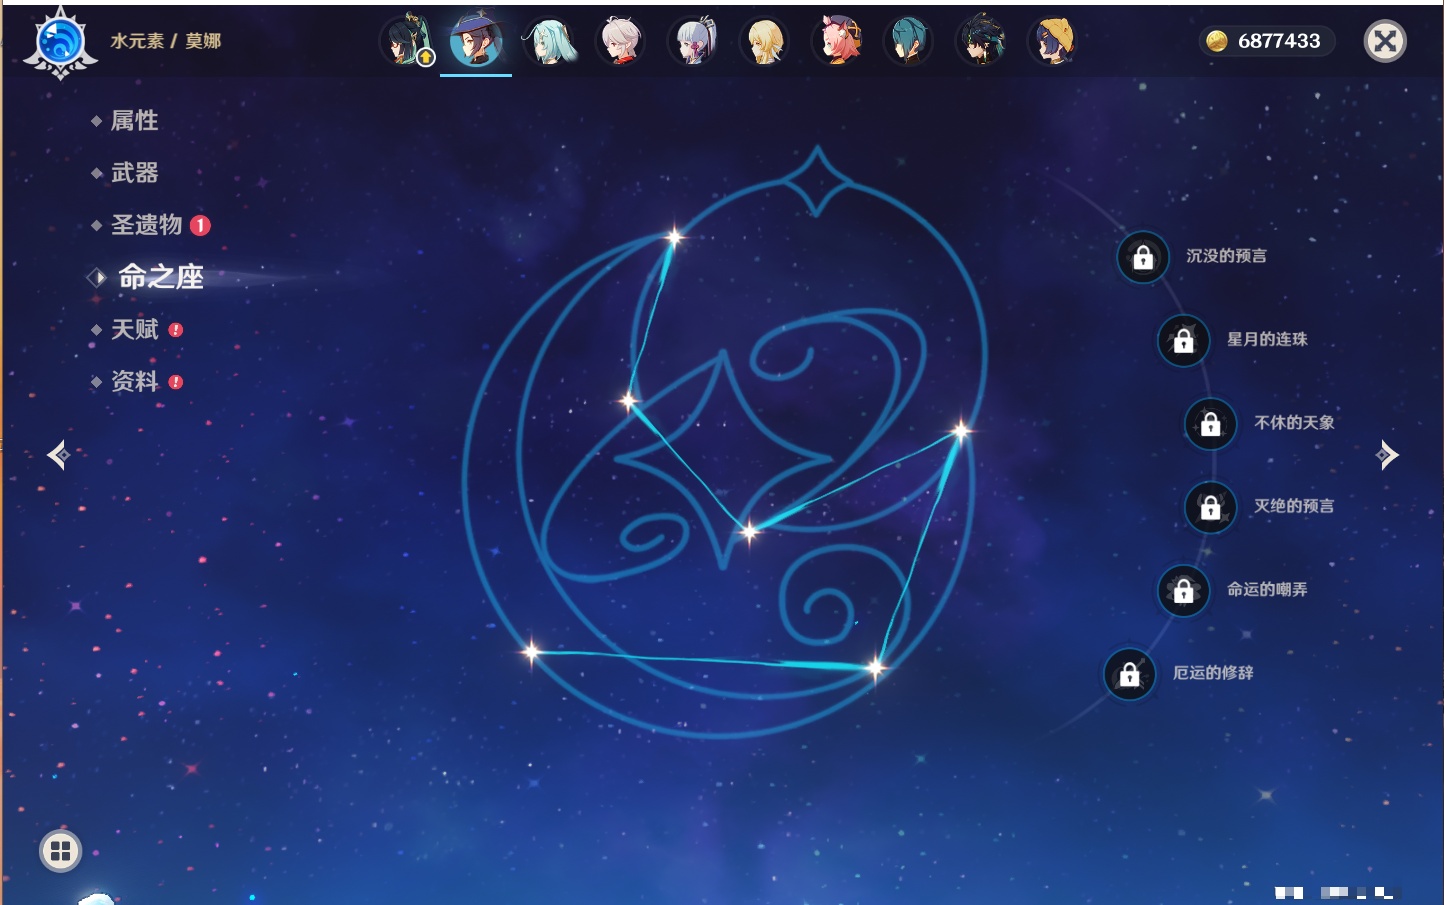Go to the next character with the right arrow
1444x905 pixels.
coord(1387,455)
